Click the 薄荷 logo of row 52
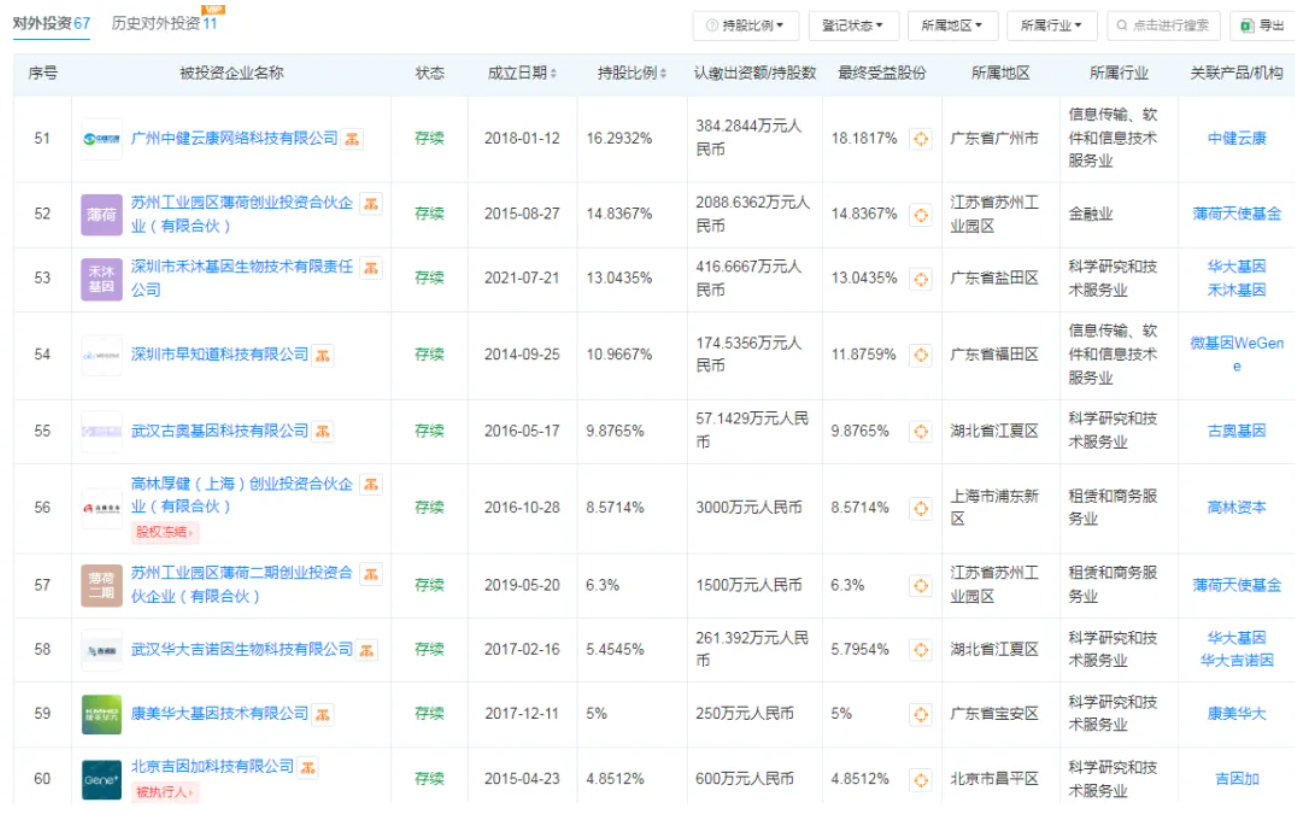 (102, 215)
